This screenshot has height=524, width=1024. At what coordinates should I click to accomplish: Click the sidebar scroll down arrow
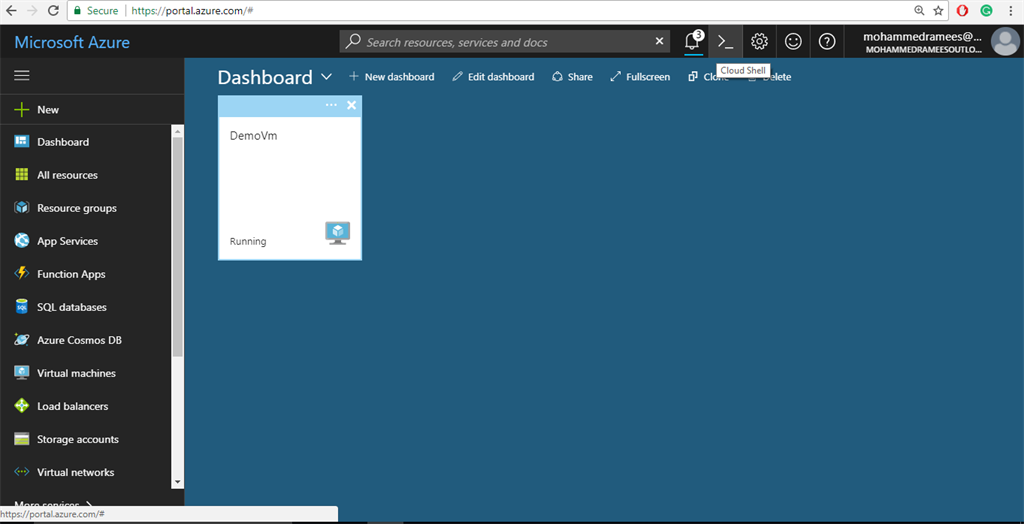[x=178, y=482]
